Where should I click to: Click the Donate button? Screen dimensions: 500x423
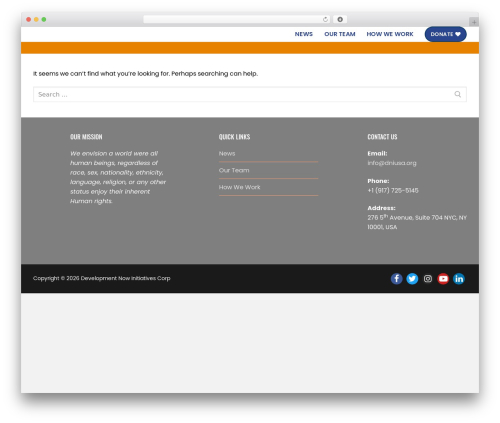pos(445,34)
